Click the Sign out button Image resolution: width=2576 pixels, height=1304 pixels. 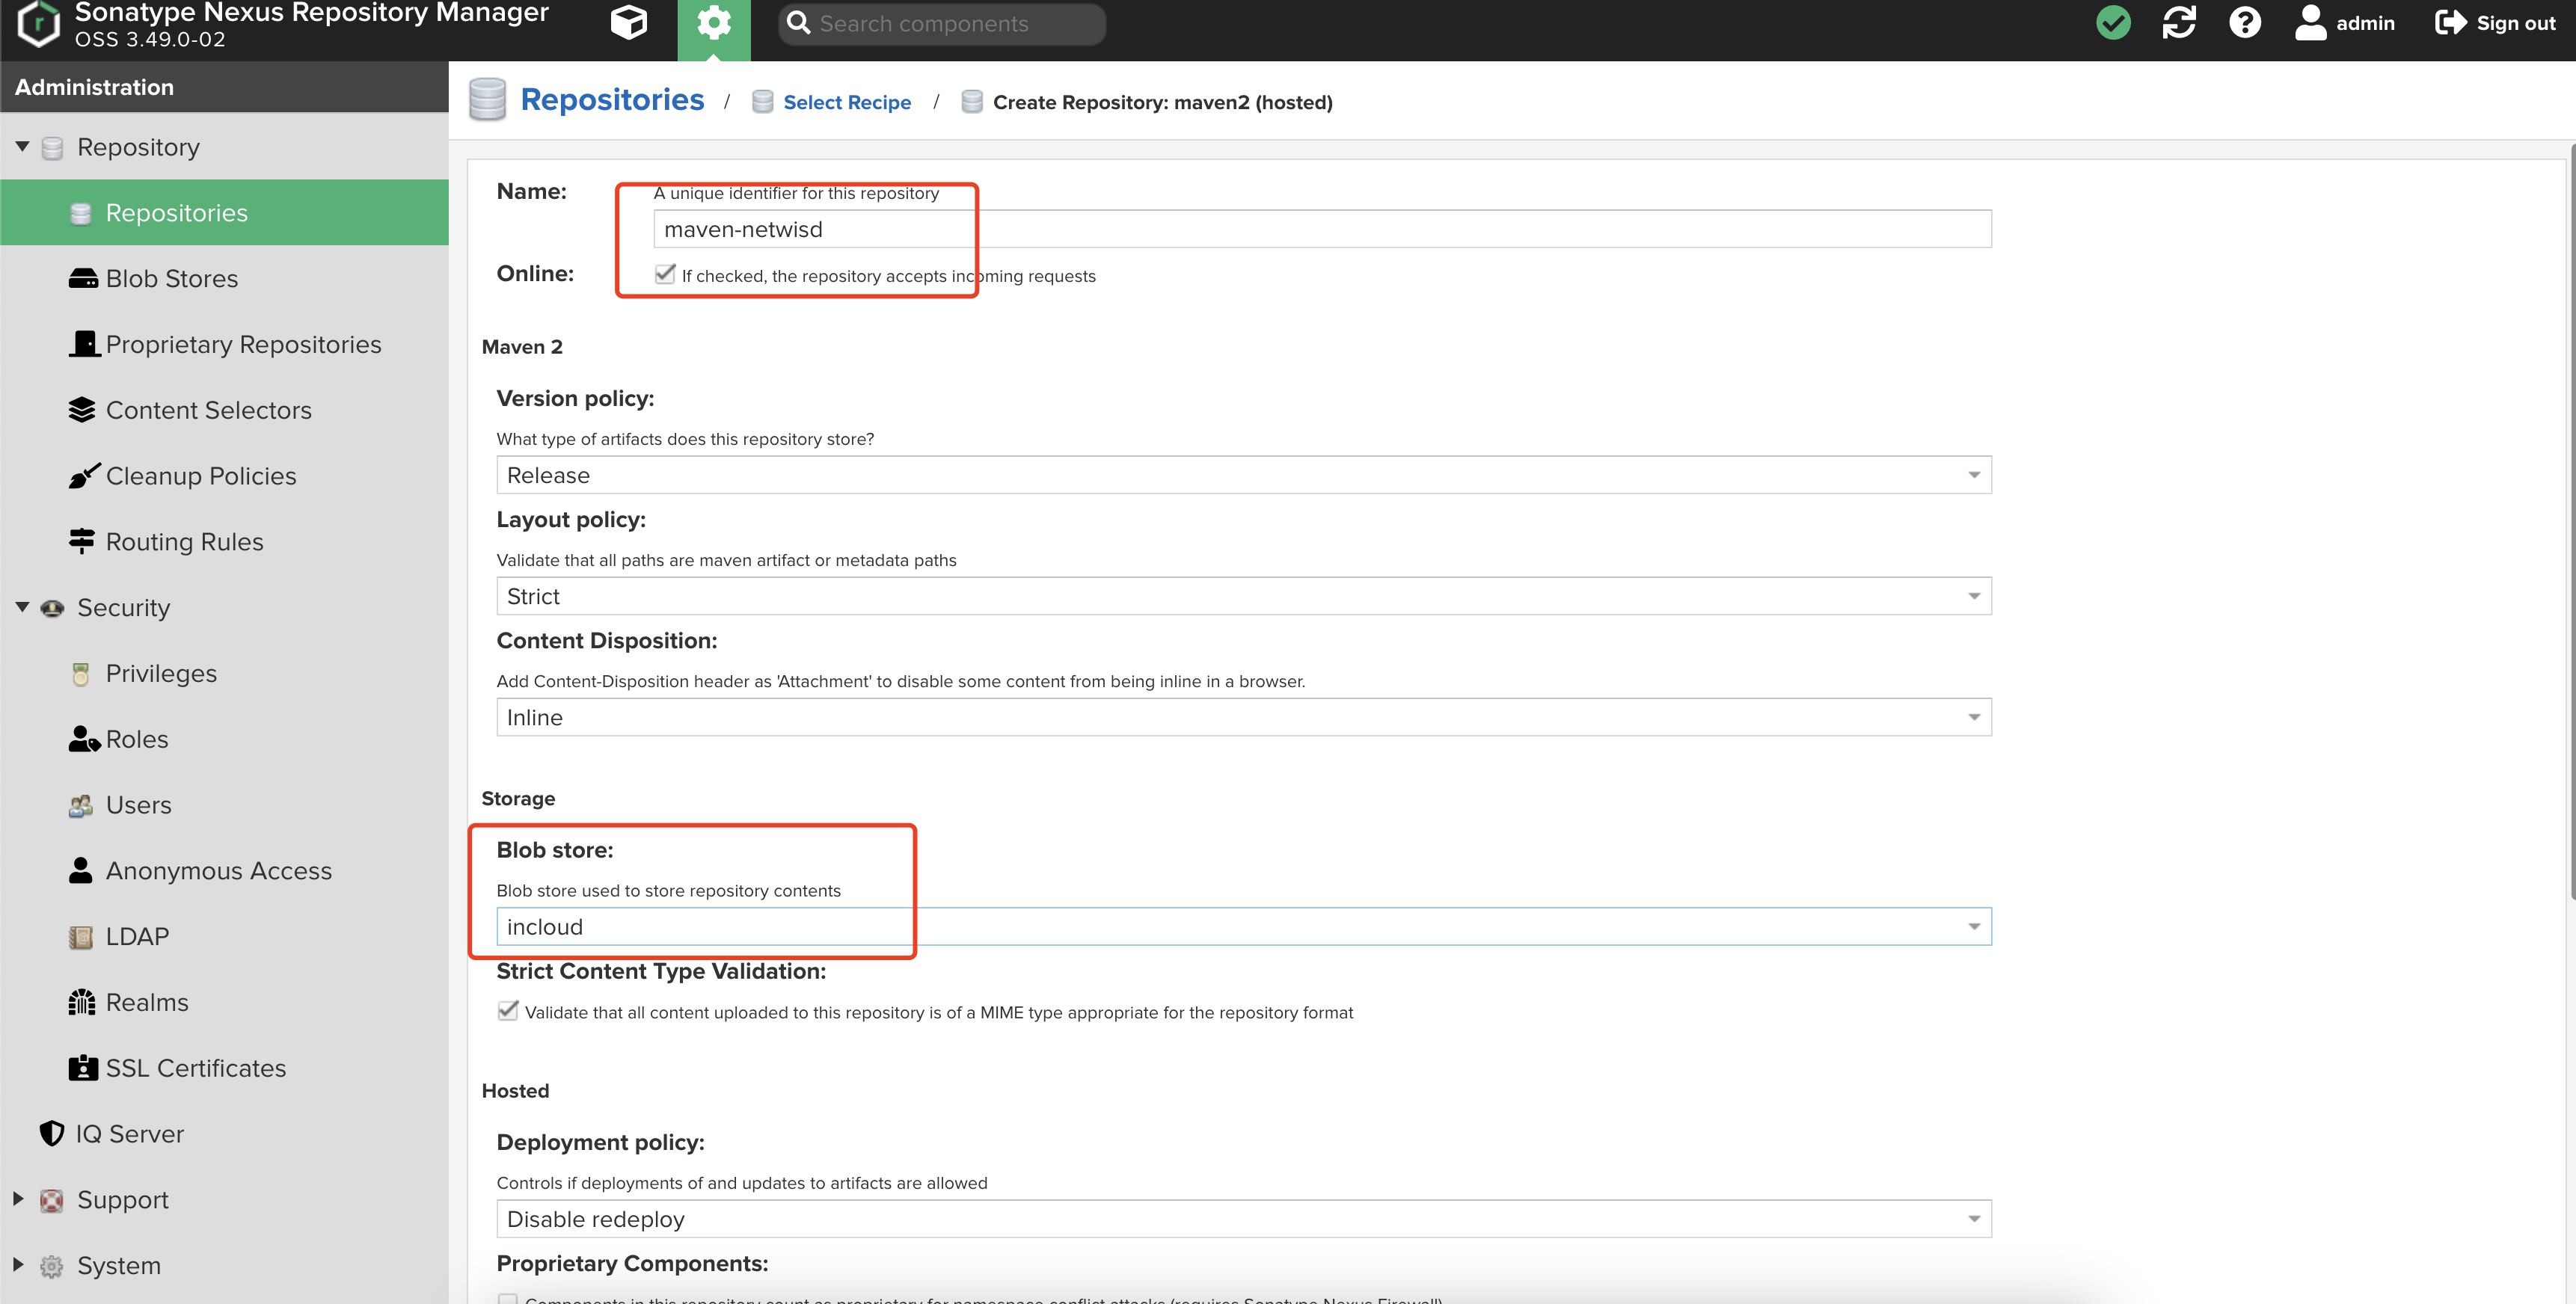[2495, 23]
